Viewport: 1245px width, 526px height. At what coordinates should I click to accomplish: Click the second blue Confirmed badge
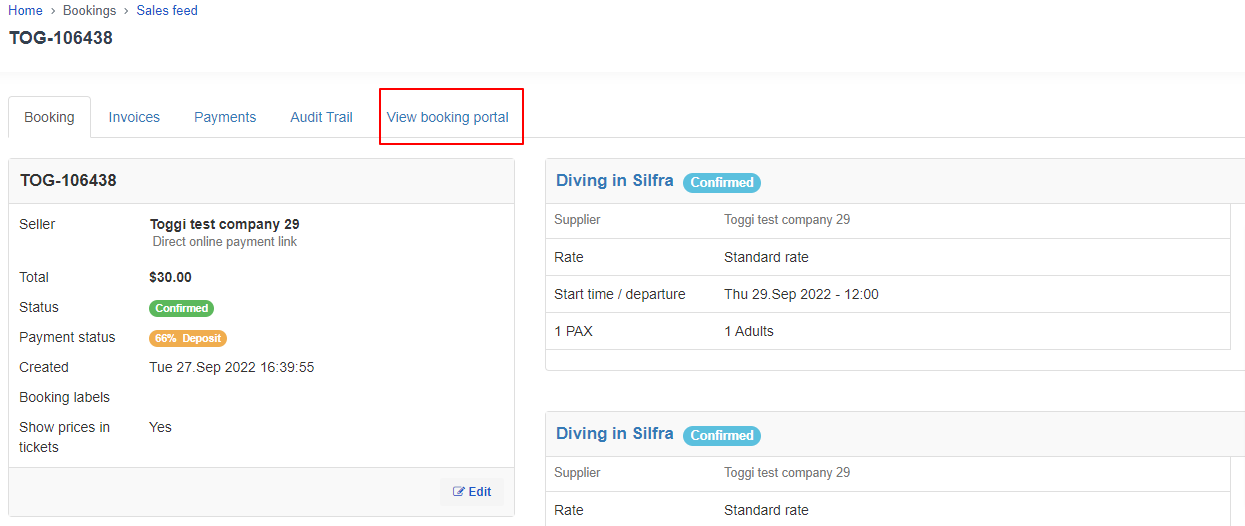(x=722, y=435)
